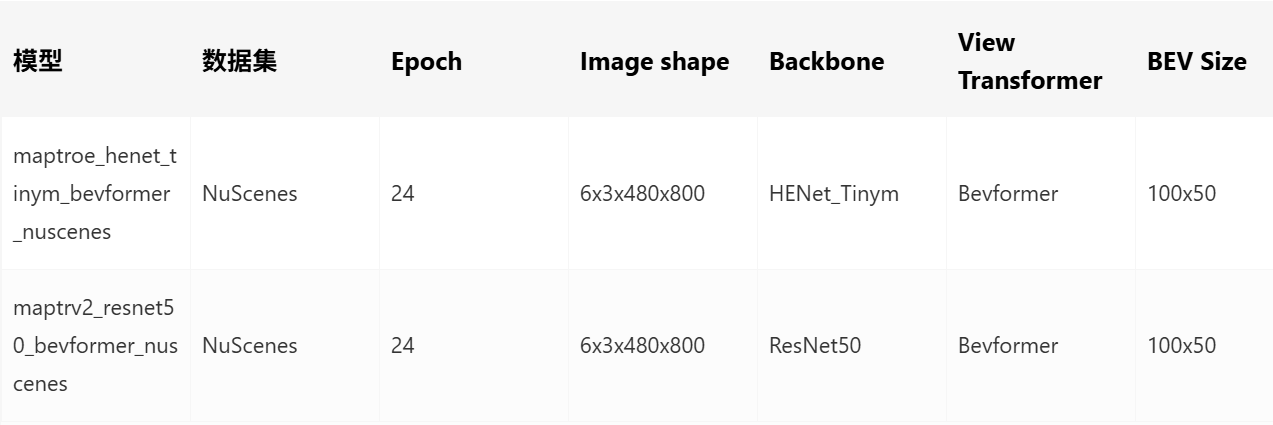
Task: Click 100x50 BEV size in ResNet50 row
Action: 1182,346
